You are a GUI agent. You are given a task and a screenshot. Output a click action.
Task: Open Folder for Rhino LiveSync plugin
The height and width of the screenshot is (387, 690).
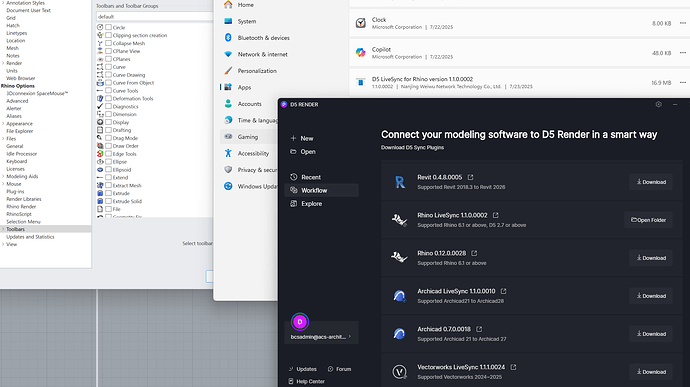pos(648,220)
